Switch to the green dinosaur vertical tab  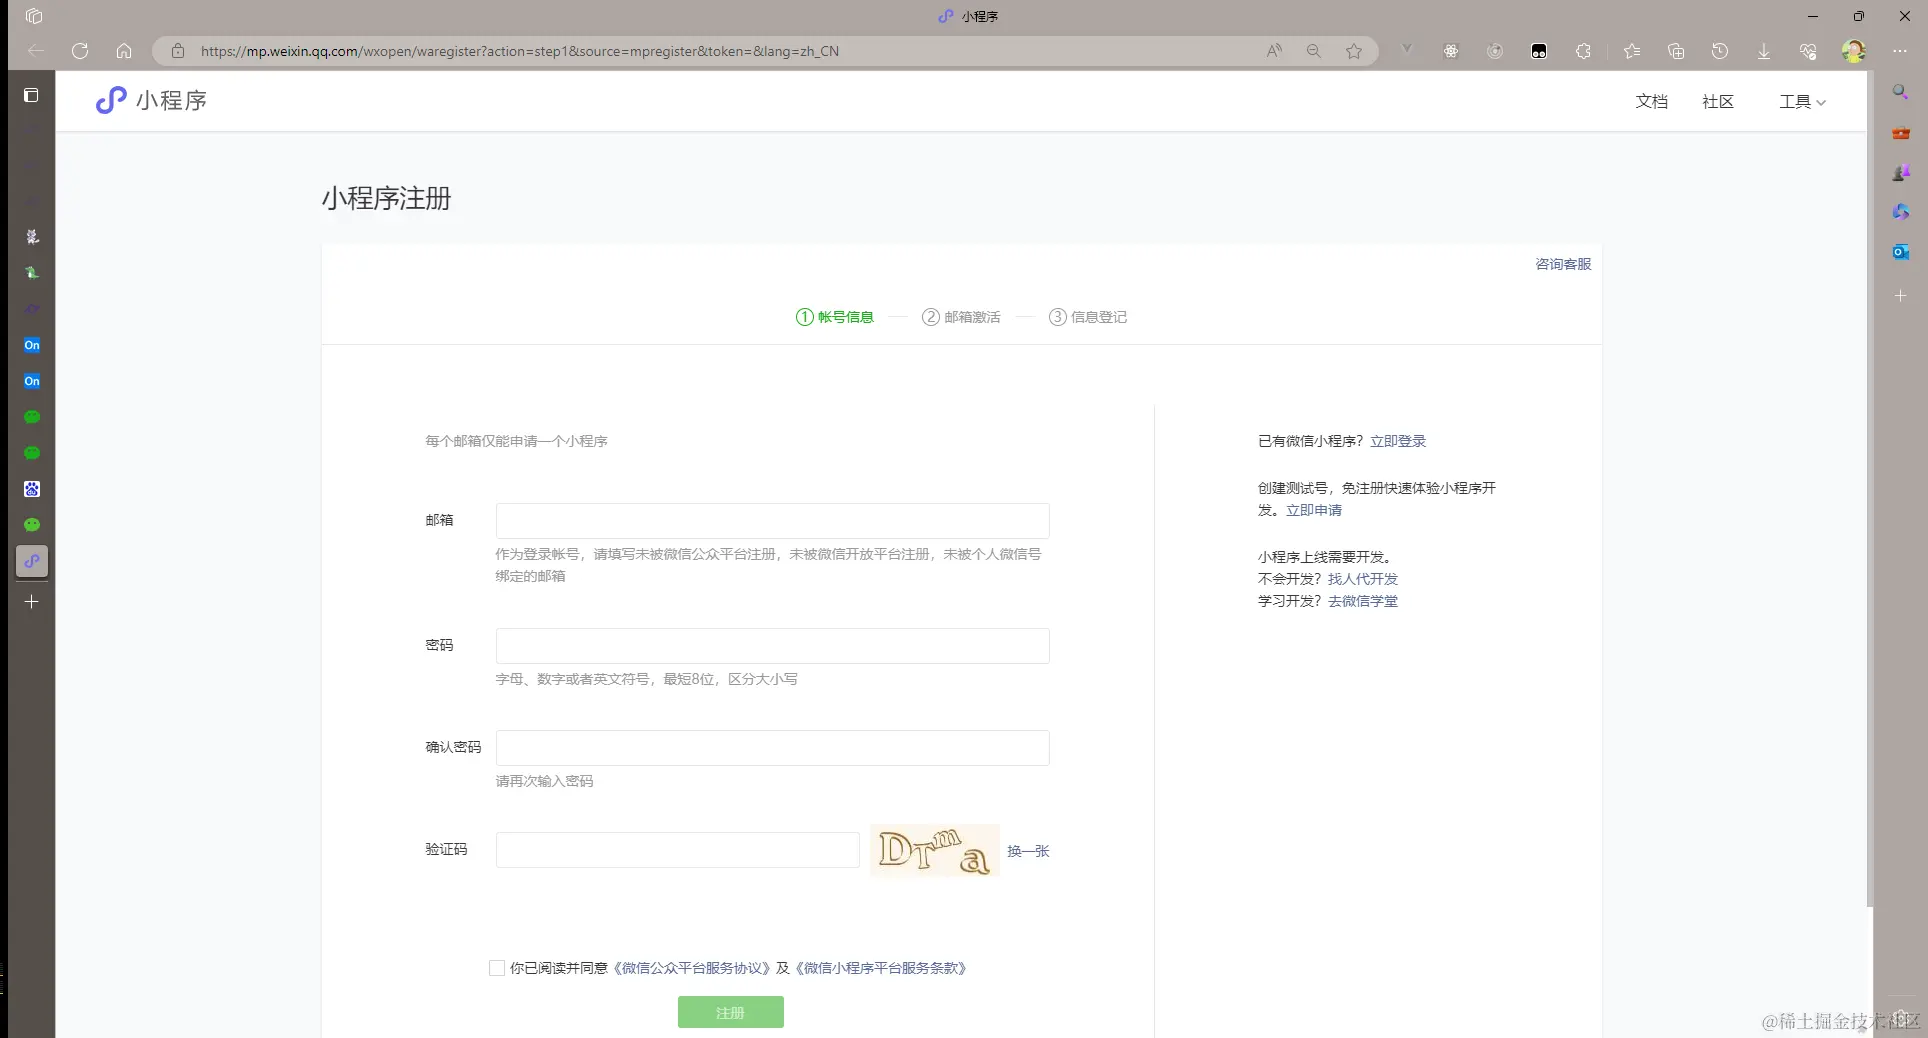tap(32, 273)
